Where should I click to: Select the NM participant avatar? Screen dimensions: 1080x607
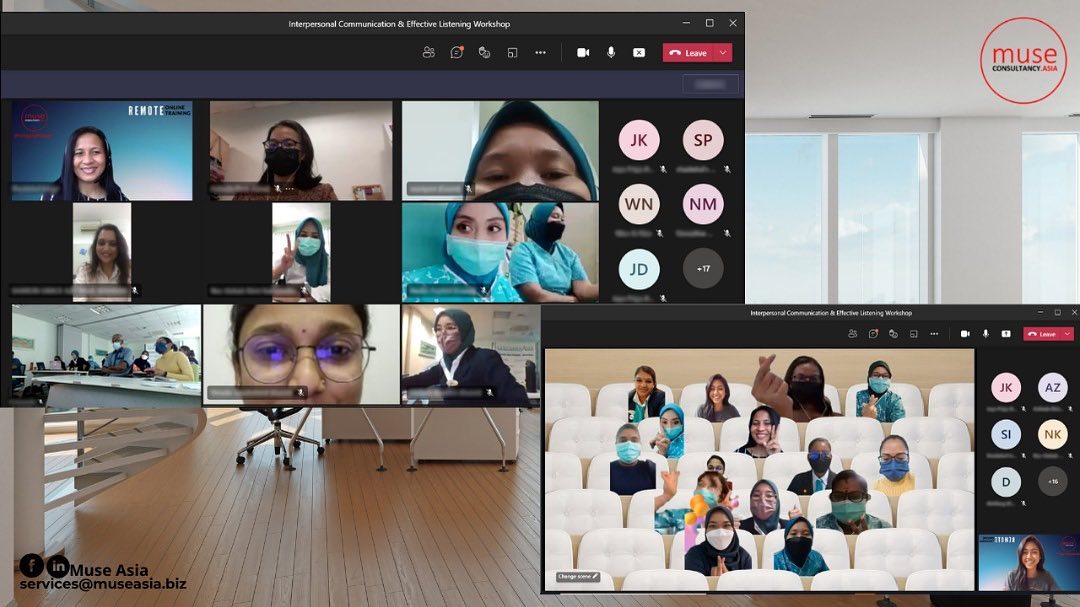[x=703, y=204]
